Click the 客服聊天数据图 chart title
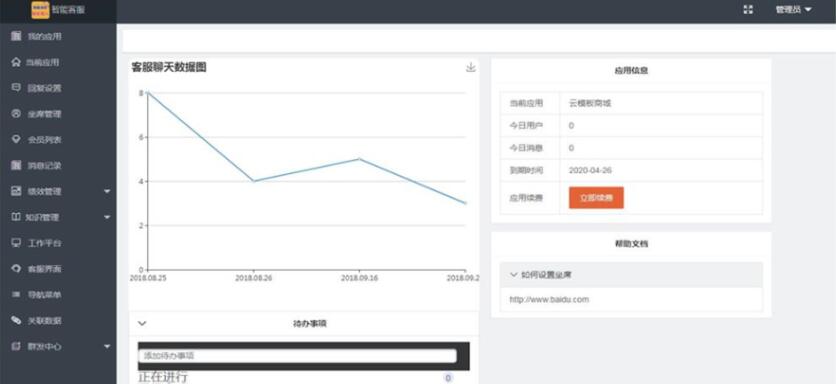Viewport: 836px width, 384px height. (169, 67)
